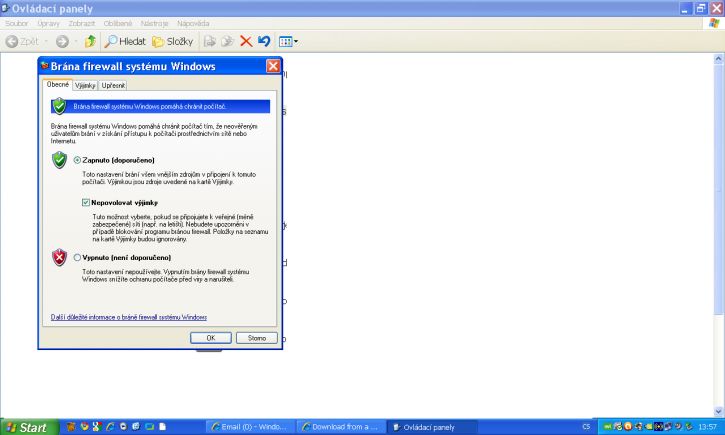Switch to Download from a... taskbar window
This screenshot has width=725, height=435.
(x=341, y=427)
